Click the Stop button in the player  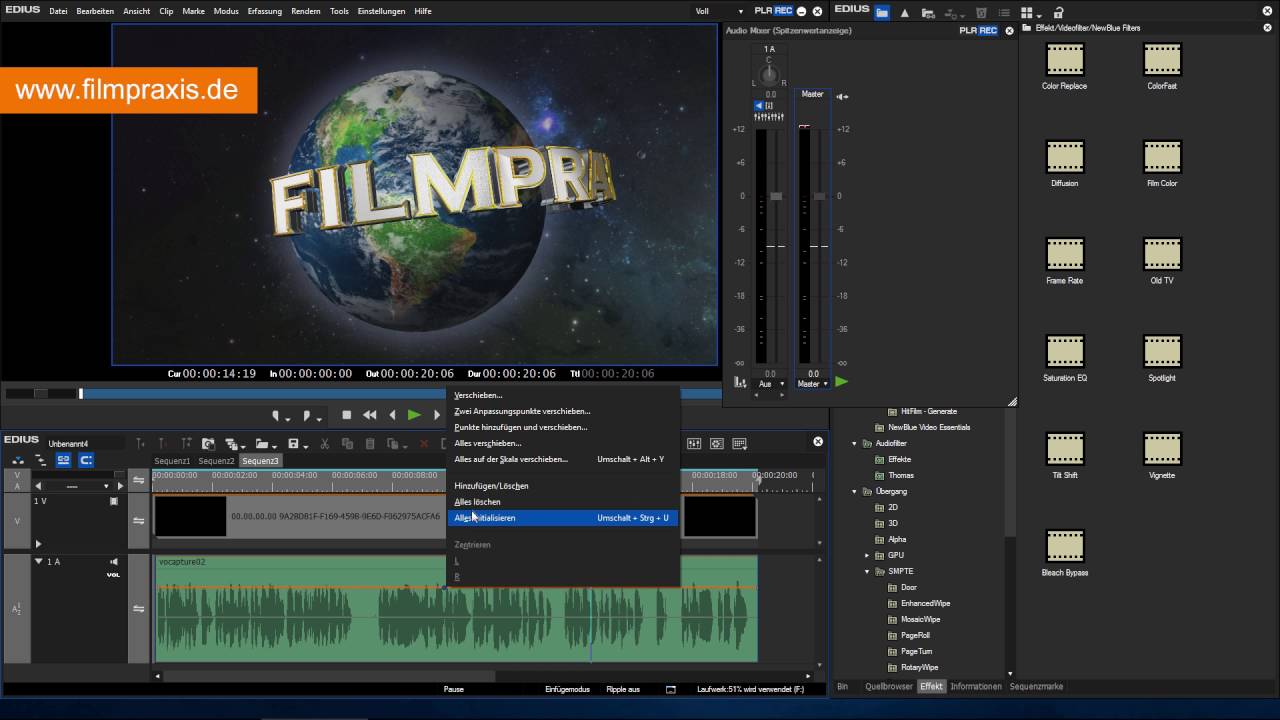pyautogui.click(x=347, y=415)
